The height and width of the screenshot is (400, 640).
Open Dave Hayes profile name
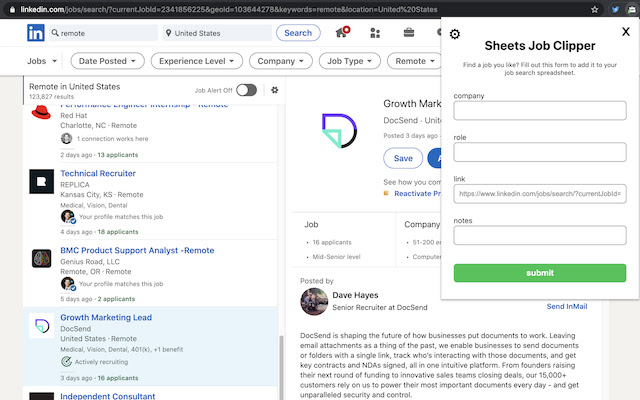click(x=355, y=295)
